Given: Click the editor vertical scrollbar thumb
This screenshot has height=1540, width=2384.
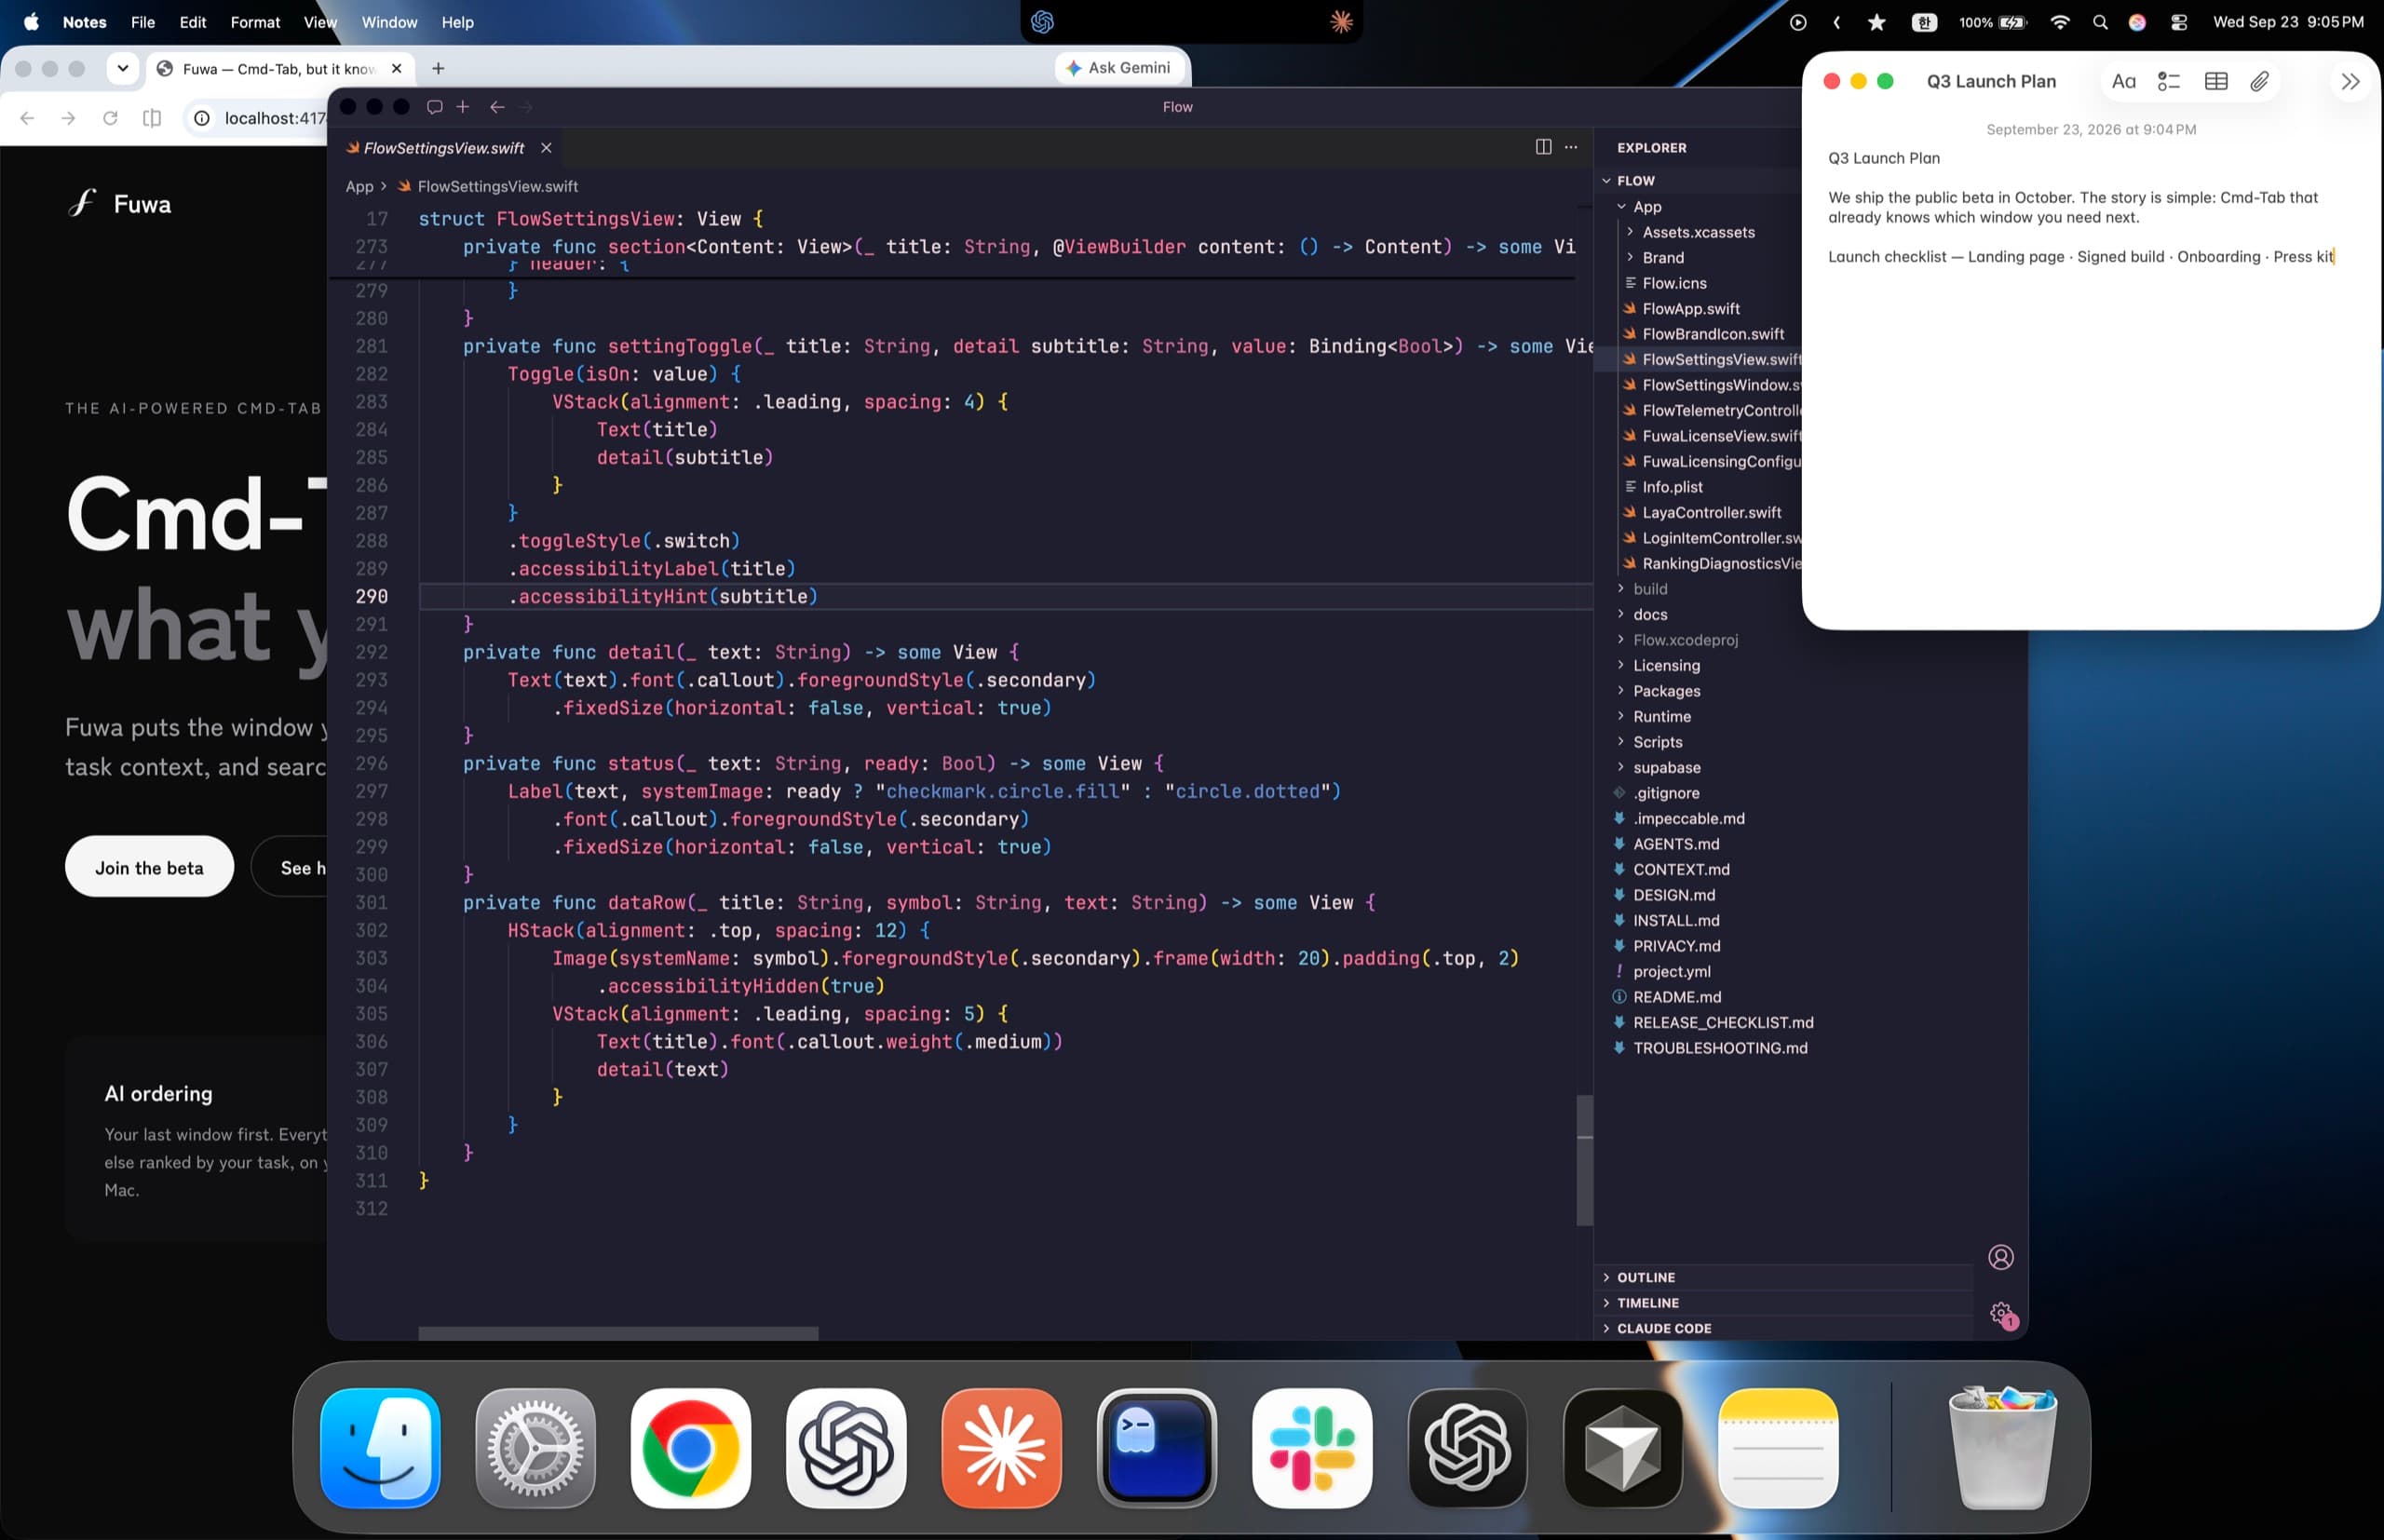Looking at the screenshot, I should pos(1584,1160).
